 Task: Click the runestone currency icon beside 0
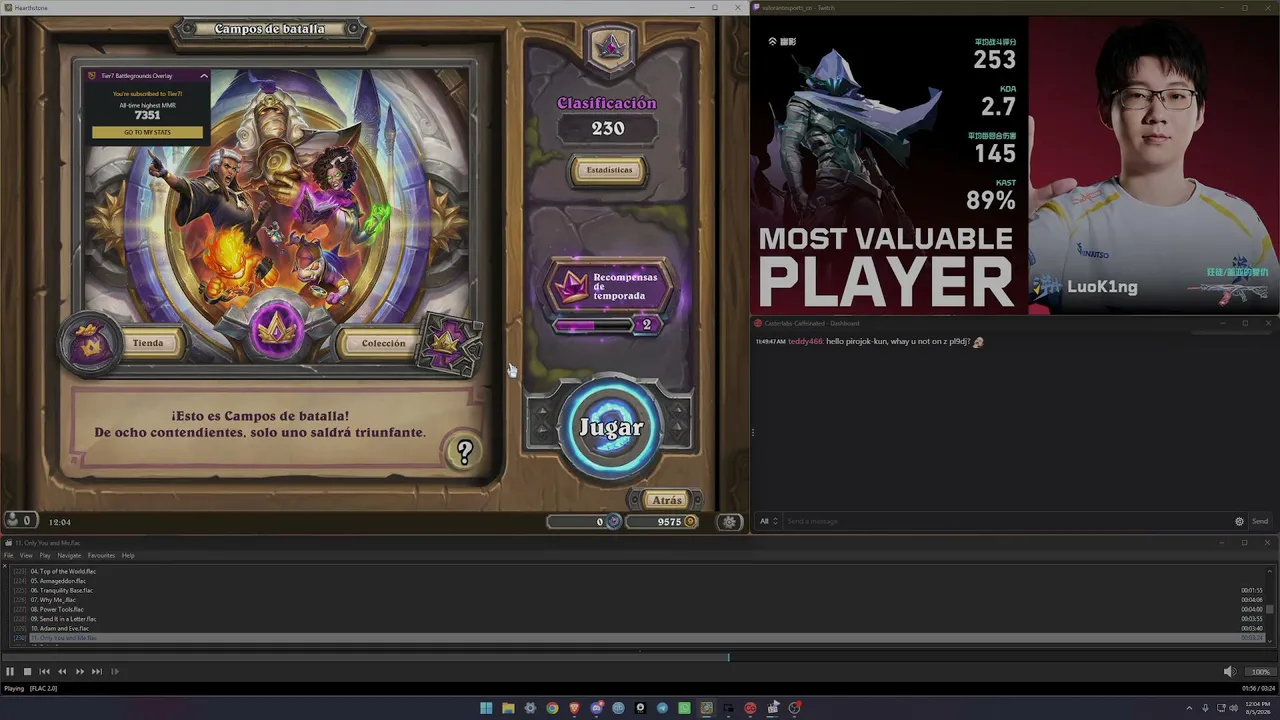[x=614, y=522]
